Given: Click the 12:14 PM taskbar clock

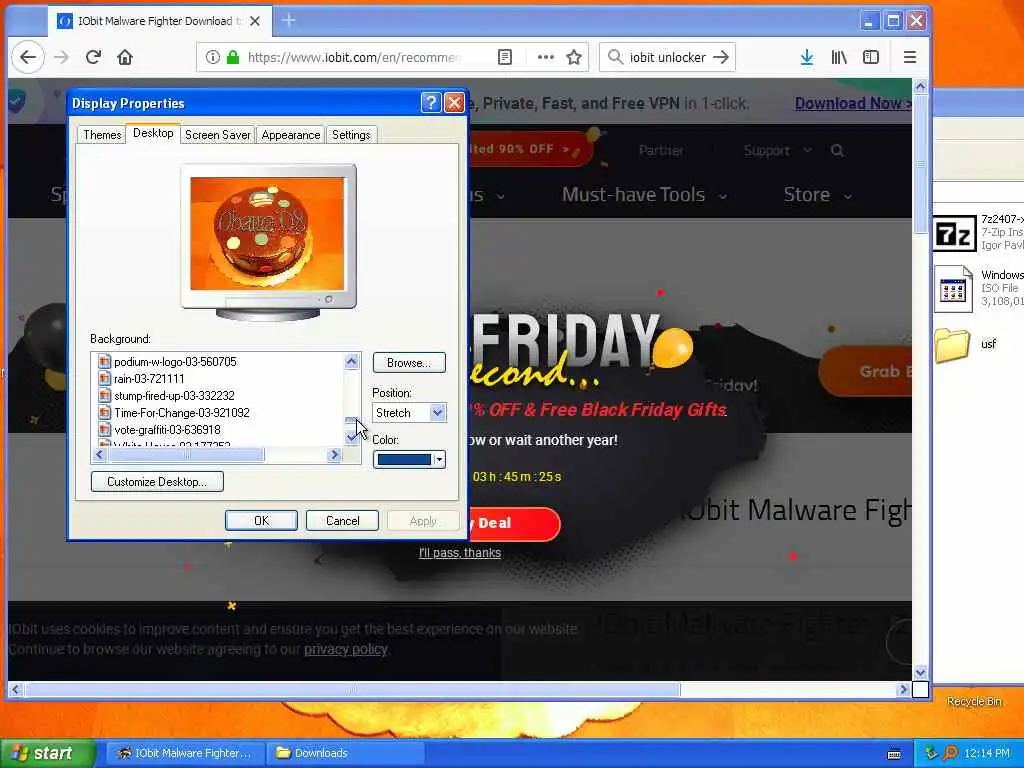Looking at the screenshot, I should coord(986,754).
